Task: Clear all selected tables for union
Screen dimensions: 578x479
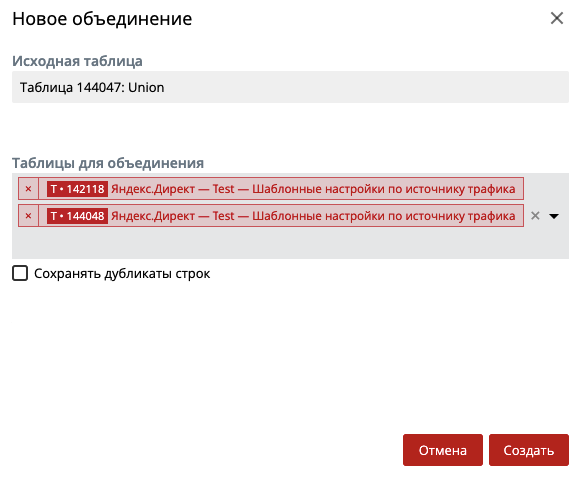Action: pyautogui.click(x=535, y=216)
